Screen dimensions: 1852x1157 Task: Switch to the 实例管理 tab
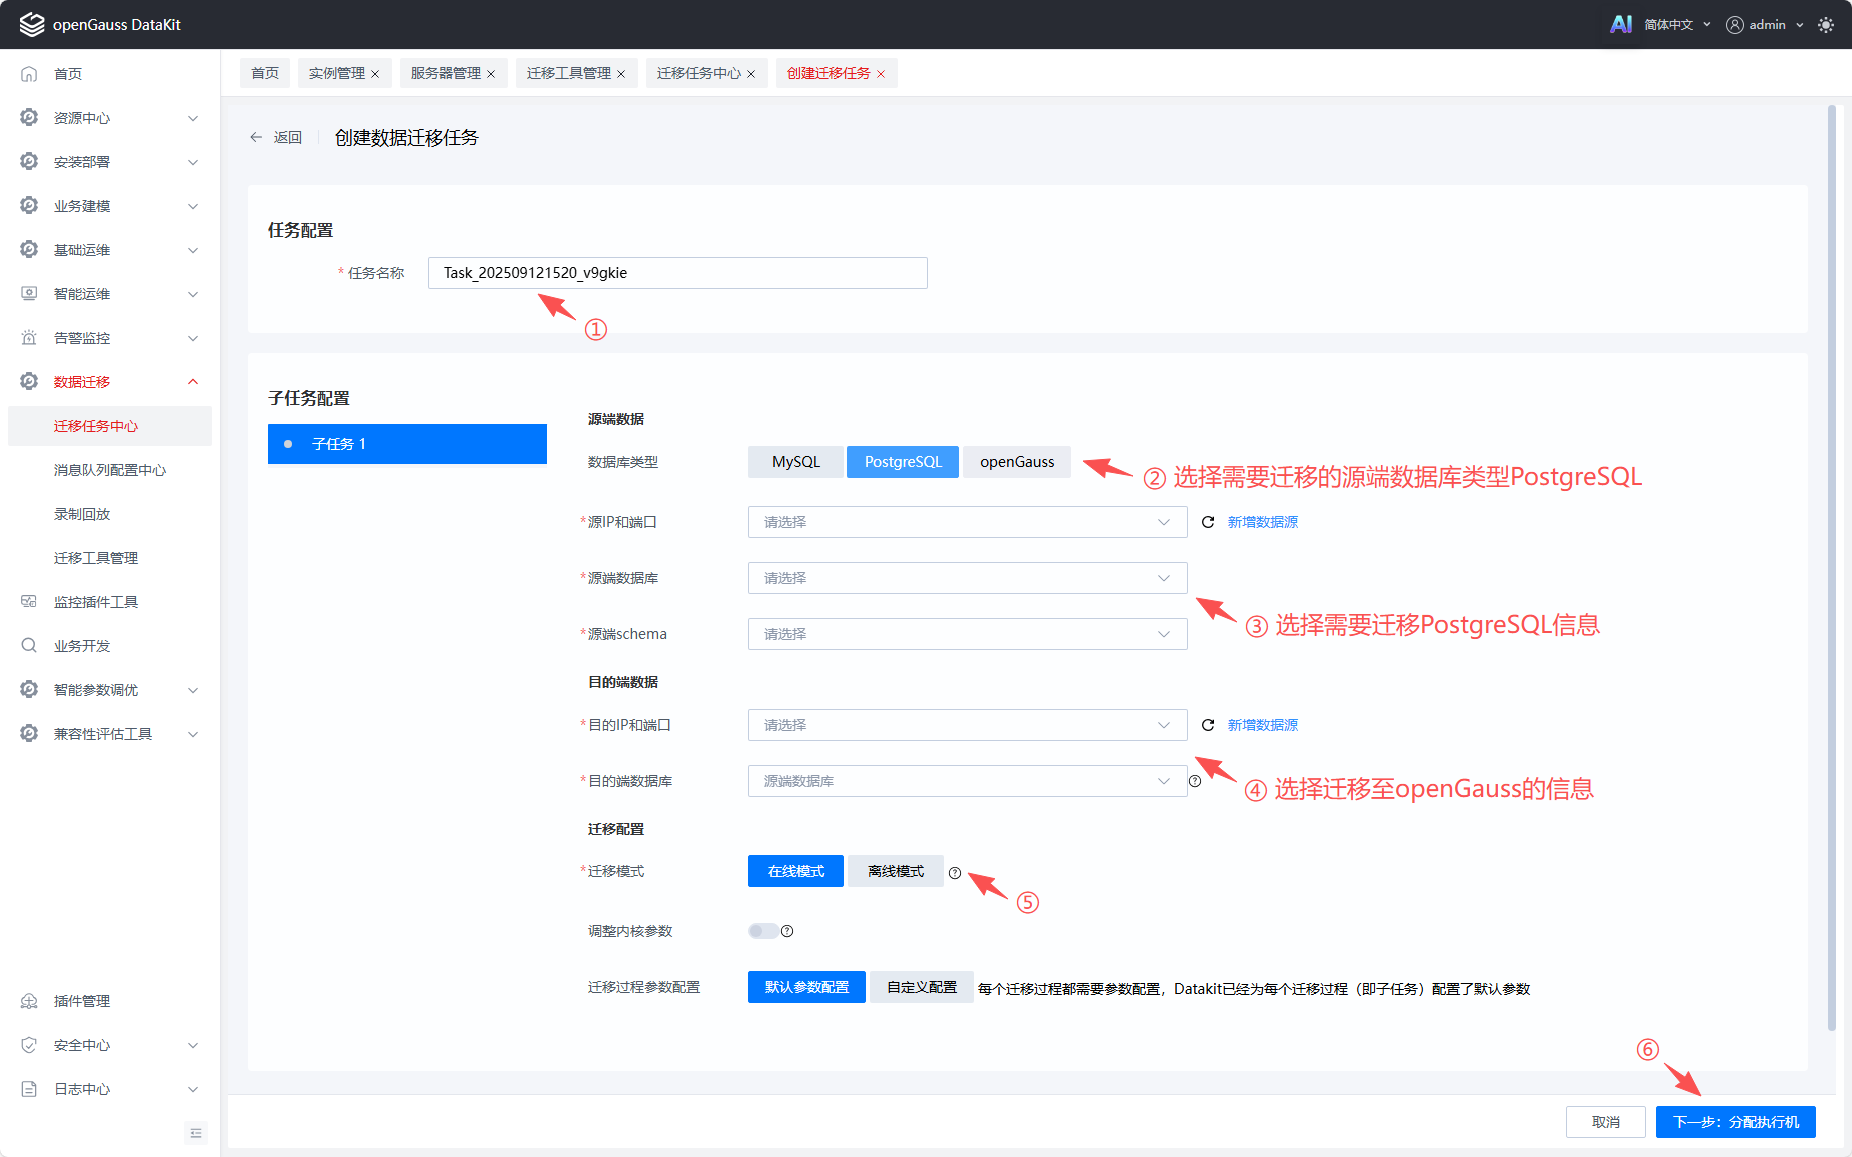pyautogui.click(x=336, y=73)
